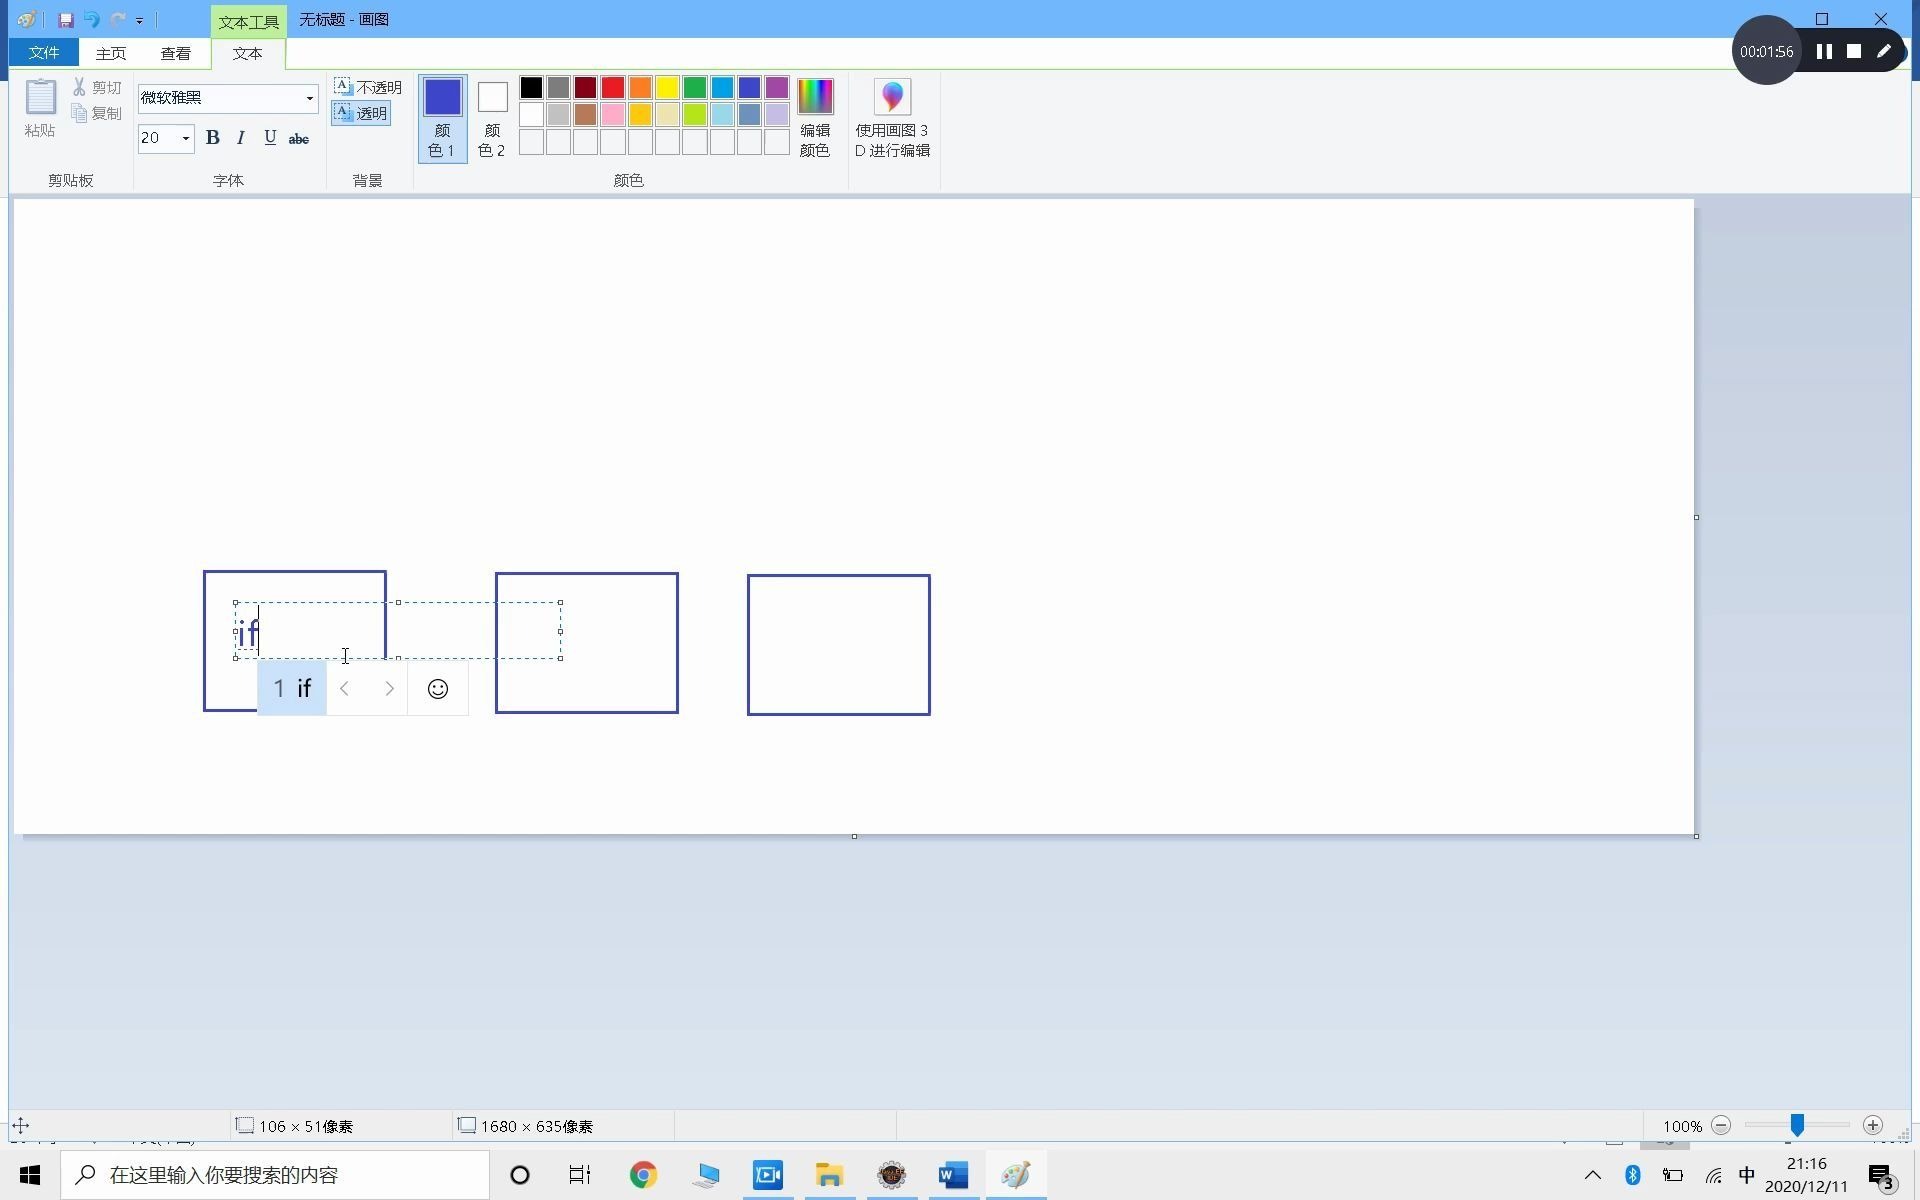This screenshot has width=1920, height=1200.
Task: Pick the dark red color swatch
Action: (586, 88)
